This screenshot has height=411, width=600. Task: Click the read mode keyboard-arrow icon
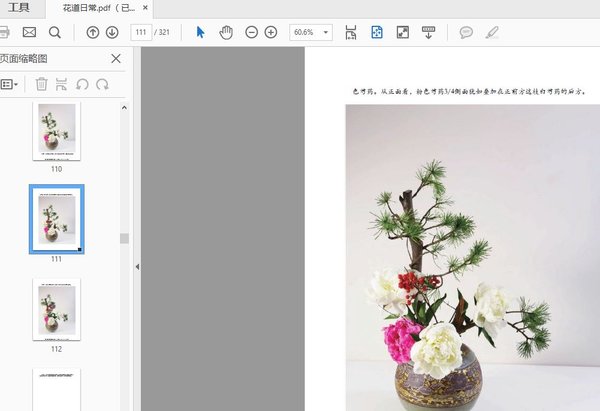click(x=429, y=33)
